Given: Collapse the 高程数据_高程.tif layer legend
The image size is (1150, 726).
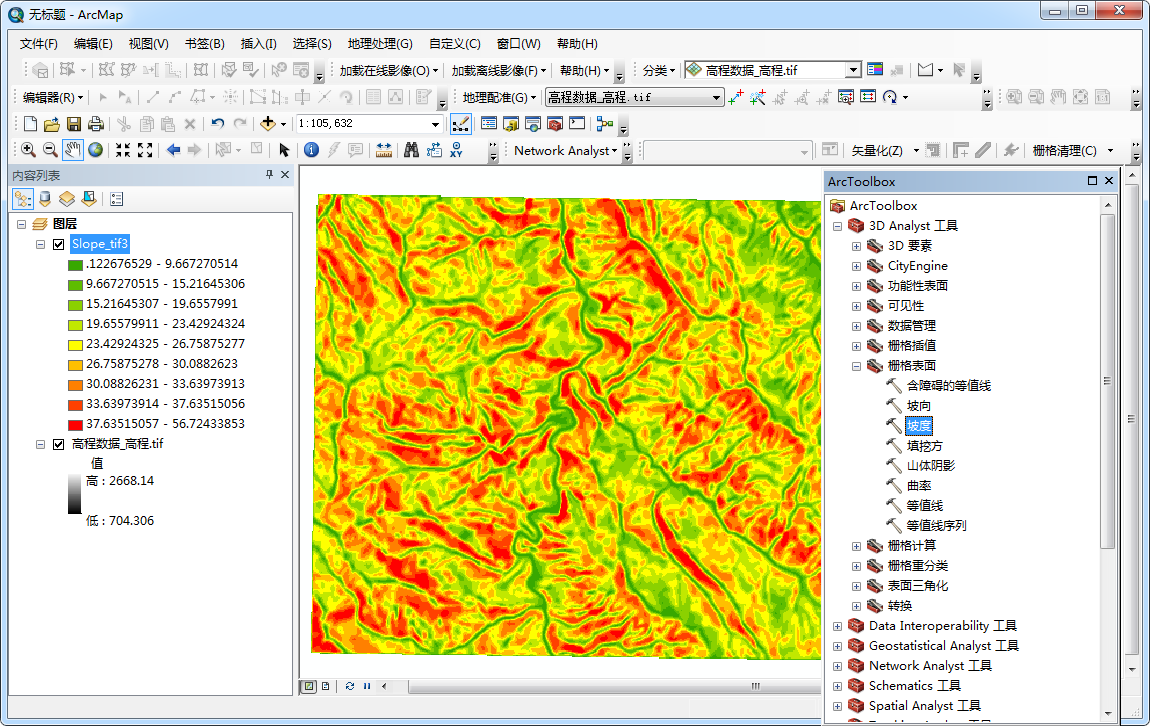Looking at the screenshot, I should click(40, 444).
